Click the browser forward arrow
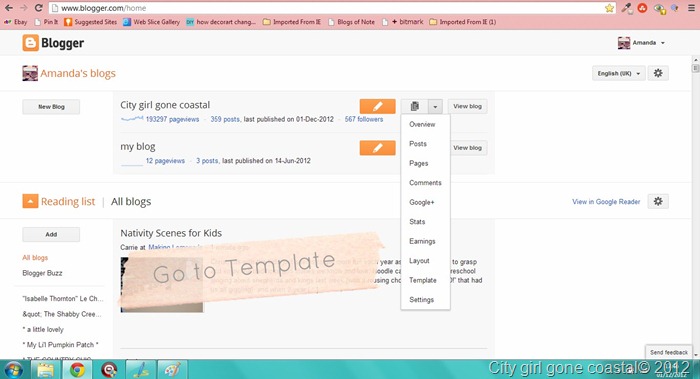The height and width of the screenshot is (379, 700). [23, 8]
